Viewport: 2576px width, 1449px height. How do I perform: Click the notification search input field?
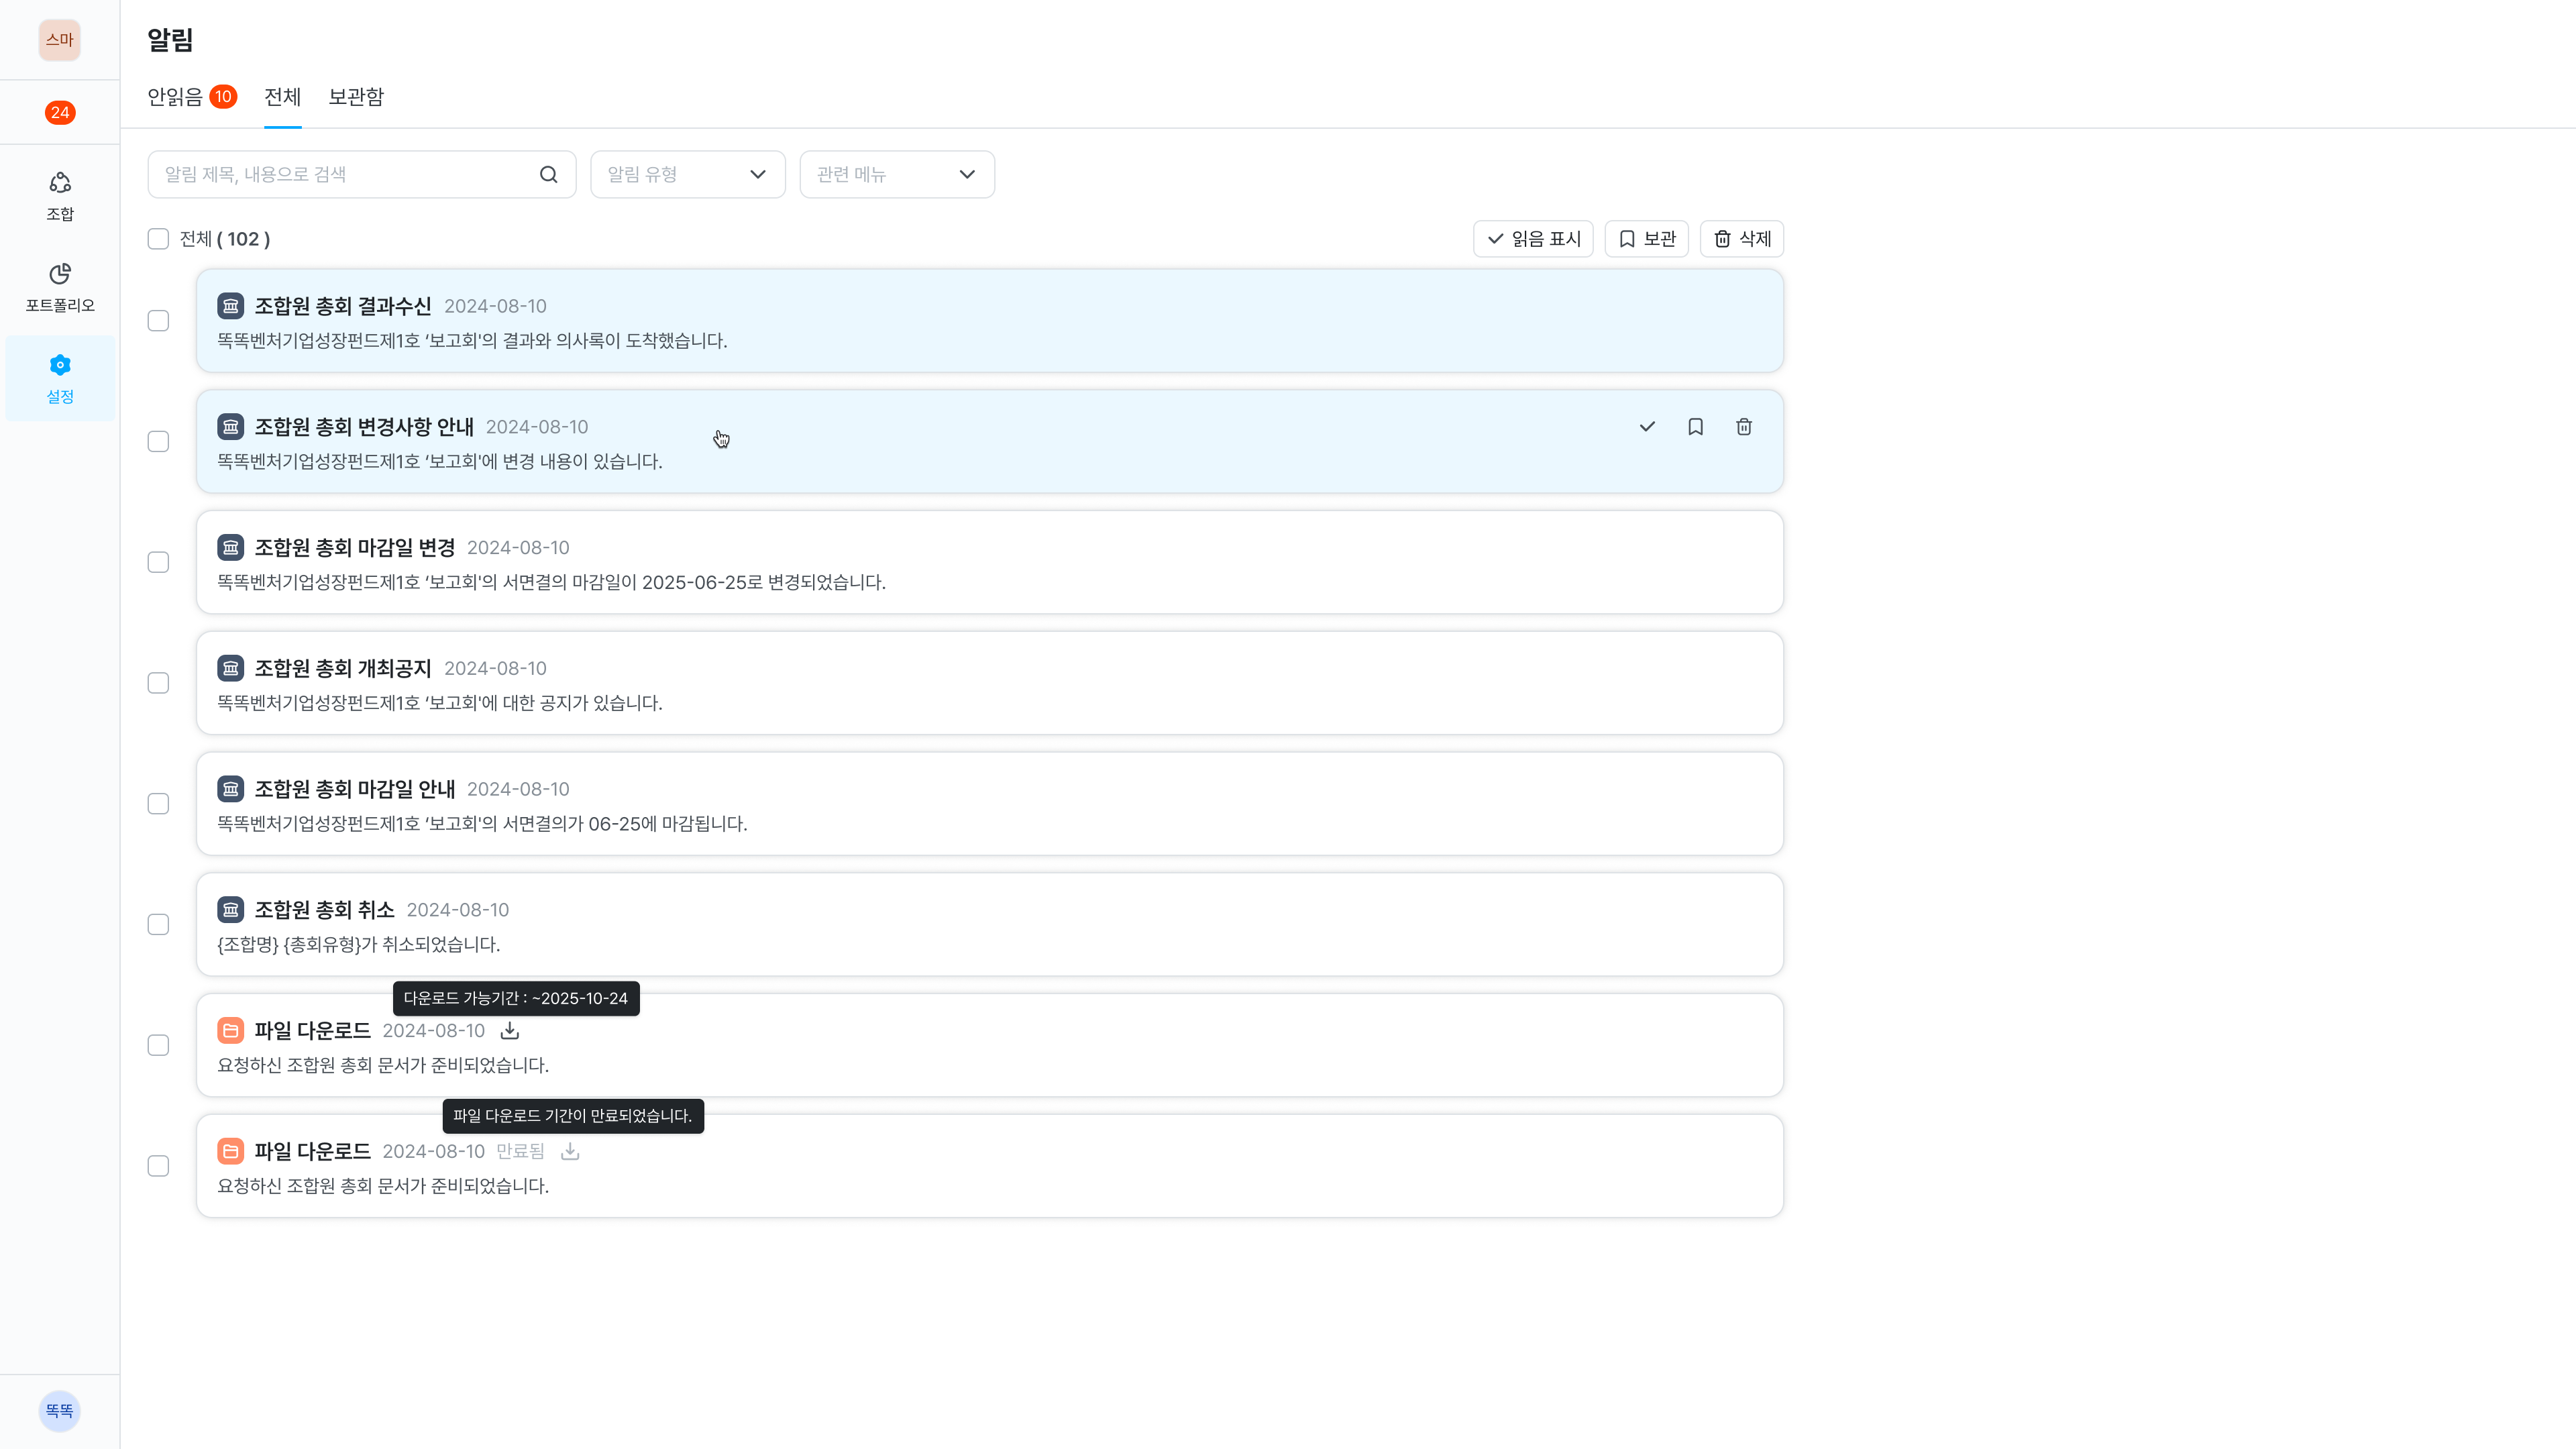tap(350, 175)
